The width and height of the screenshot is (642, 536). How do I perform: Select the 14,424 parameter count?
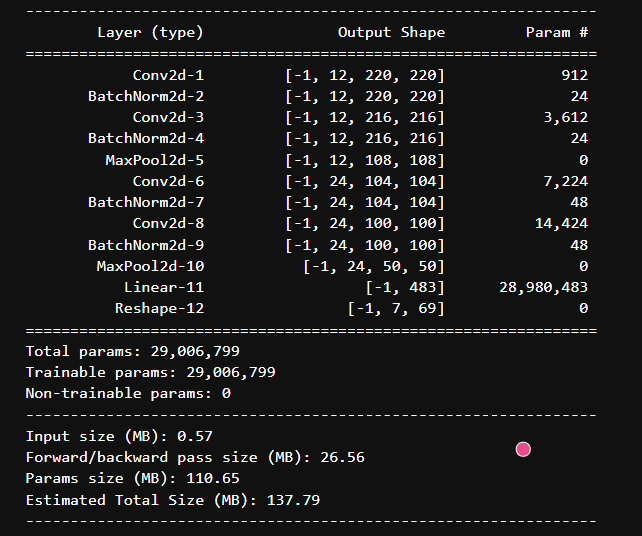(x=561, y=223)
